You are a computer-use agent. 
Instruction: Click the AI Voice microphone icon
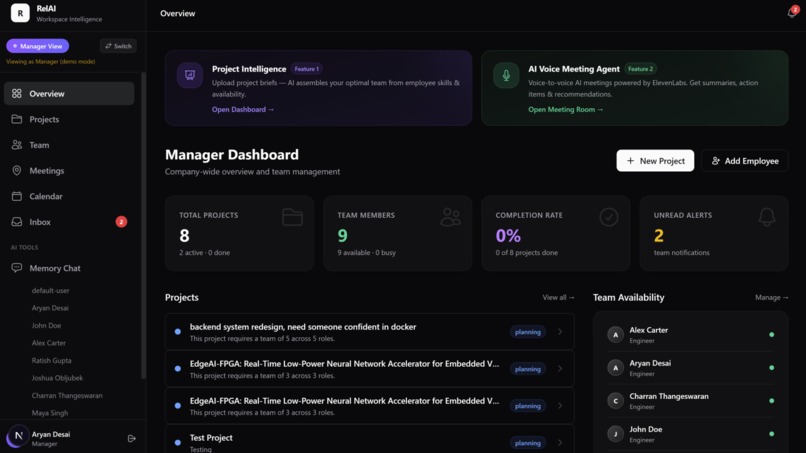506,76
